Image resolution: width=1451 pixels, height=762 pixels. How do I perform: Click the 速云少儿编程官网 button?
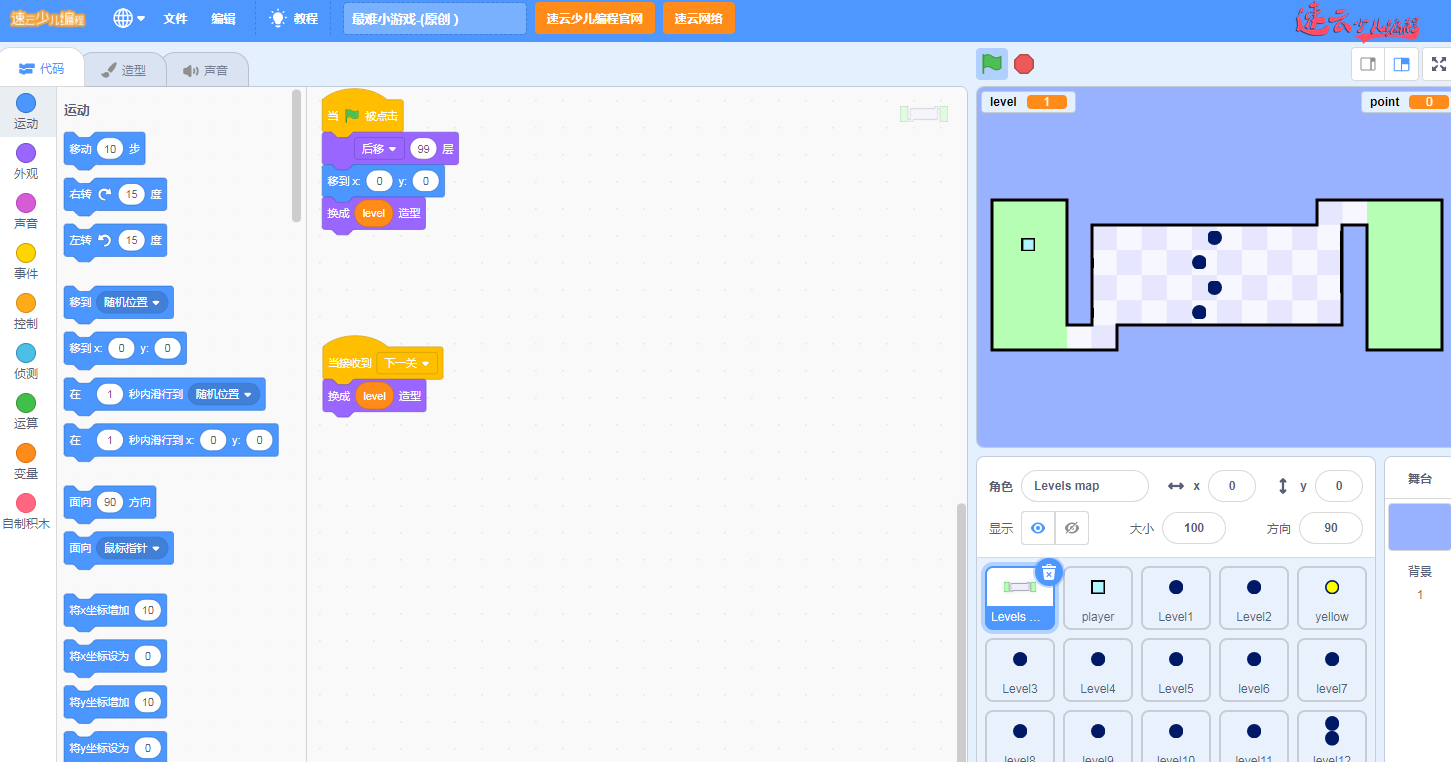[594, 18]
